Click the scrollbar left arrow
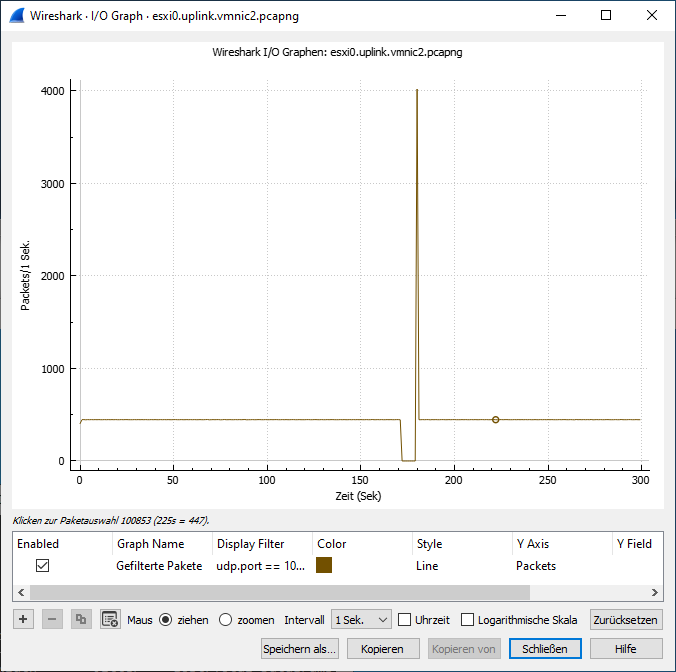This screenshot has width=676, height=672. pos(21,592)
